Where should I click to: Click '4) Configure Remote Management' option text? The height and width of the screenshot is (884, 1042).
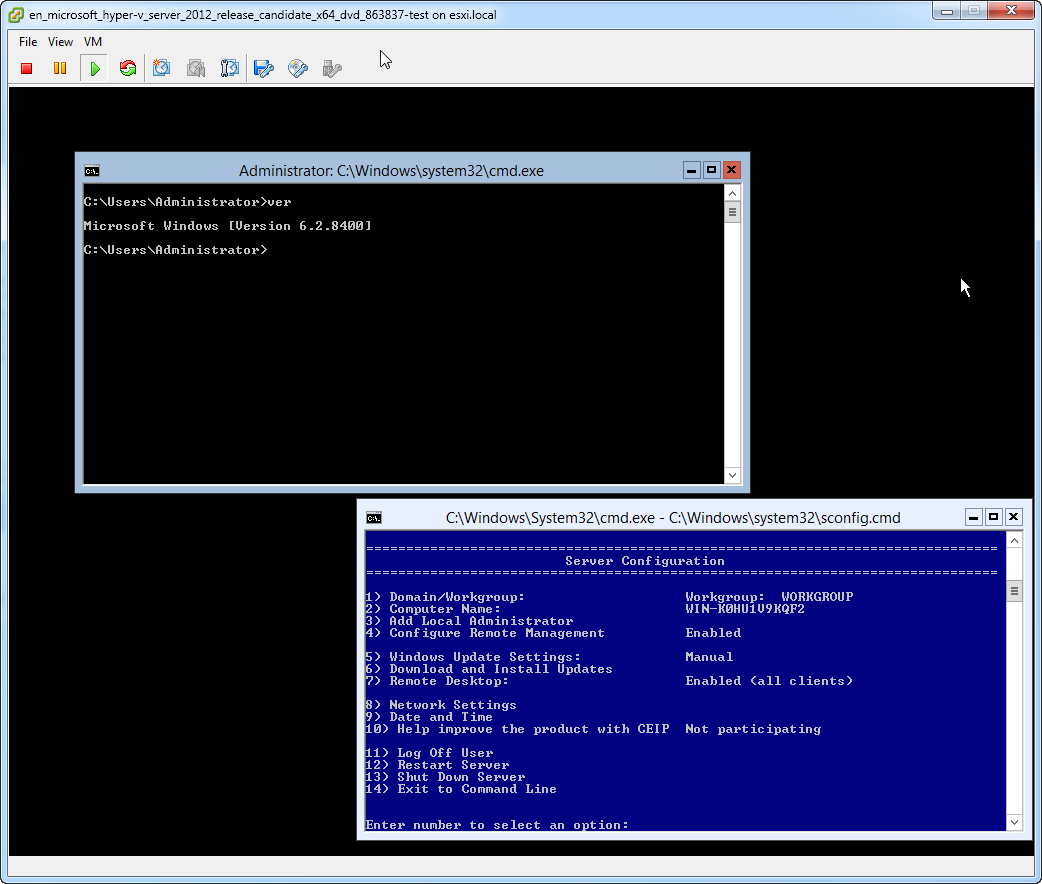click(485, 633)
